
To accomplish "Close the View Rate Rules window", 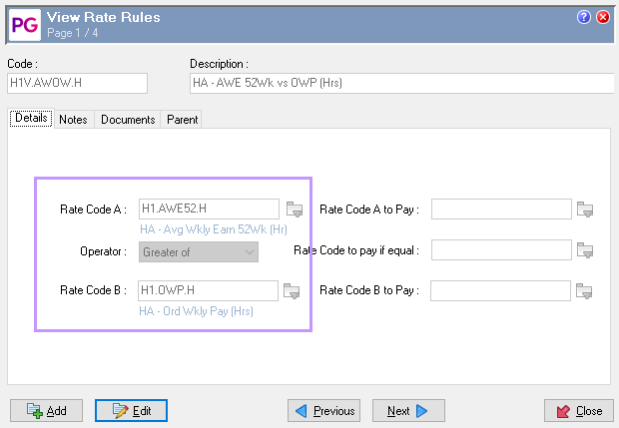I will tap(603, 17).
